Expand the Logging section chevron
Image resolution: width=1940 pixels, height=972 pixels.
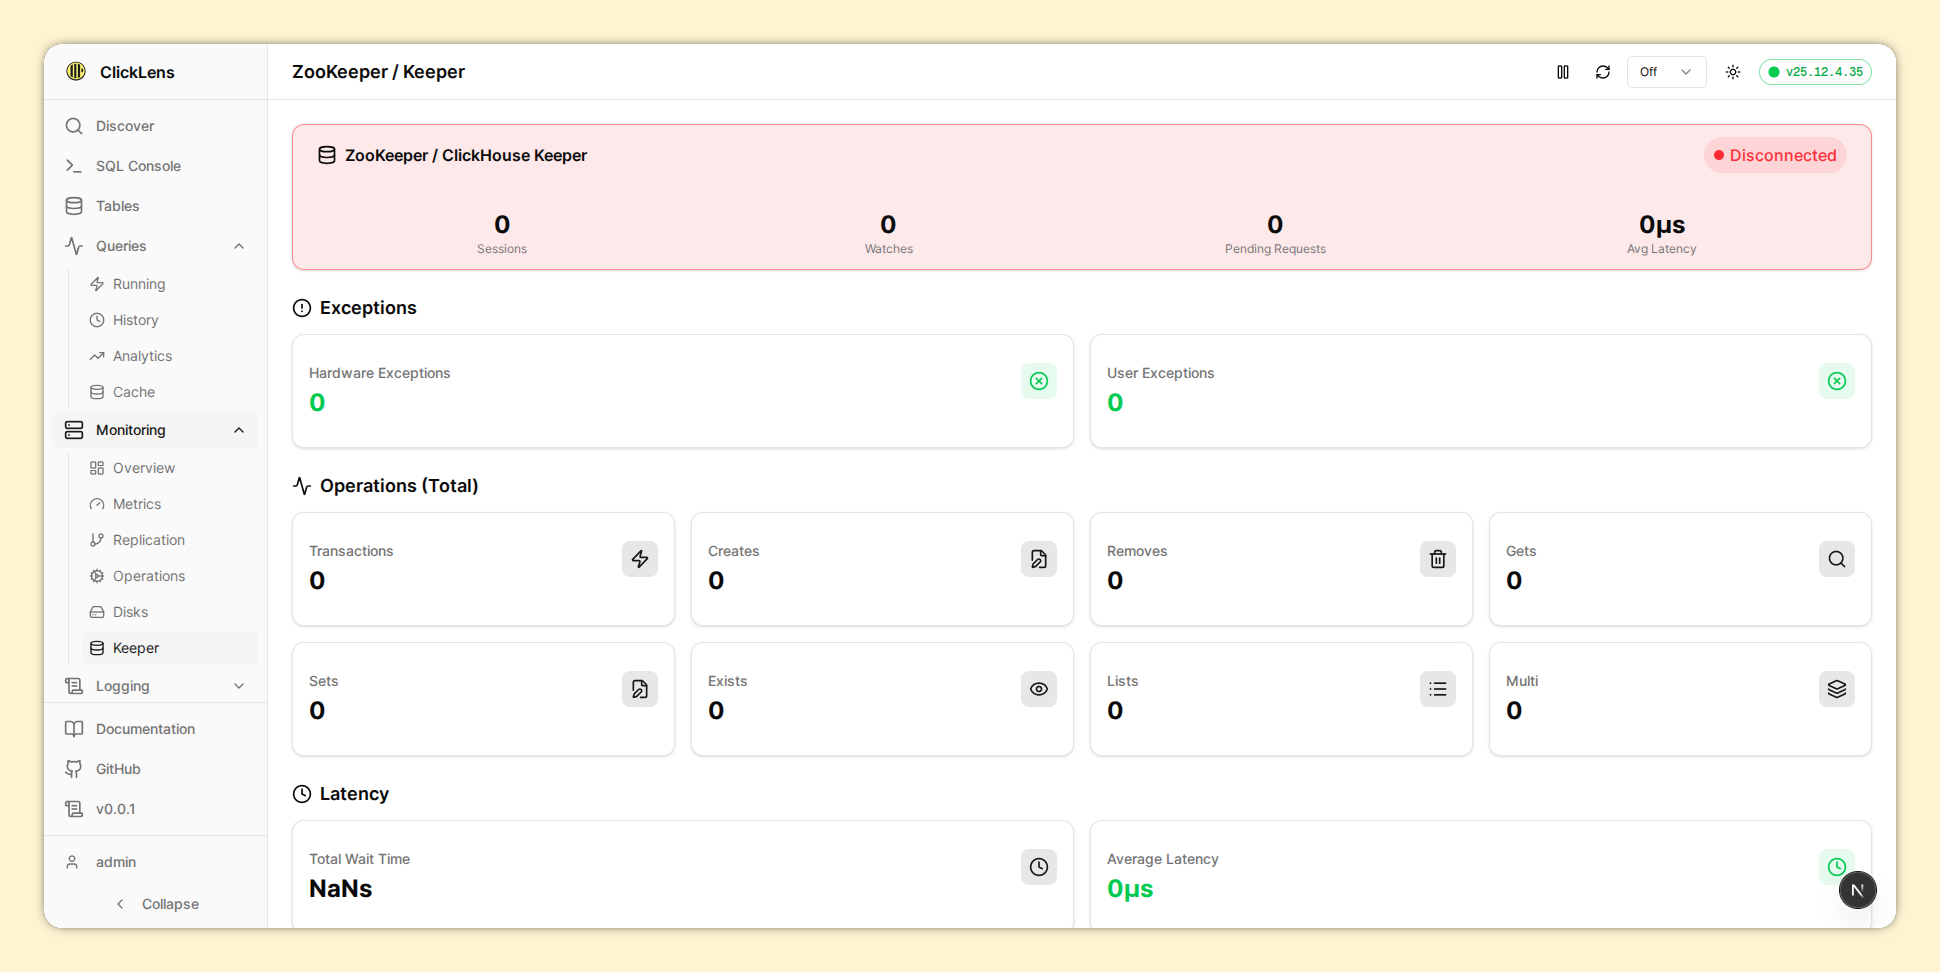click(x=239, y=686)
